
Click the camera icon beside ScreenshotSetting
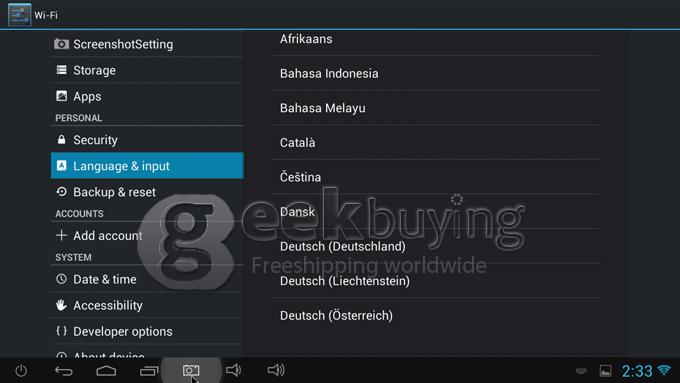pos(61,44)
